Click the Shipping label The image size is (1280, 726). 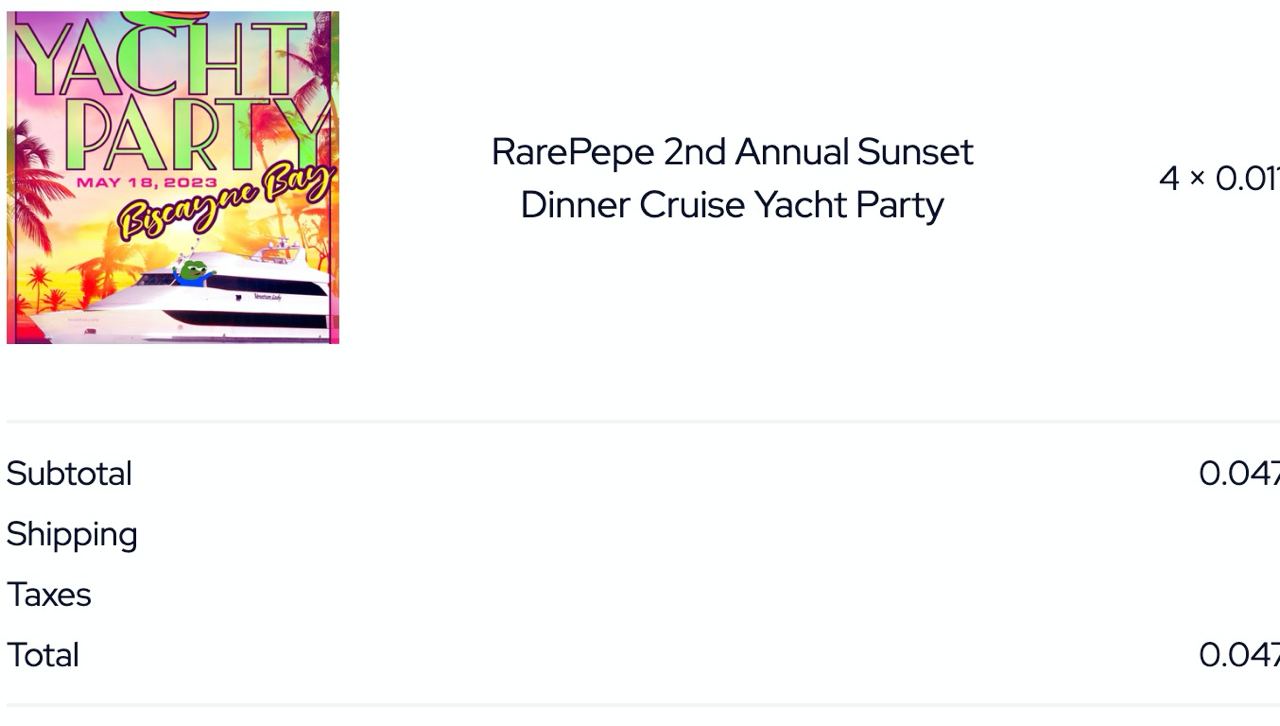click(x=72, y=535)
